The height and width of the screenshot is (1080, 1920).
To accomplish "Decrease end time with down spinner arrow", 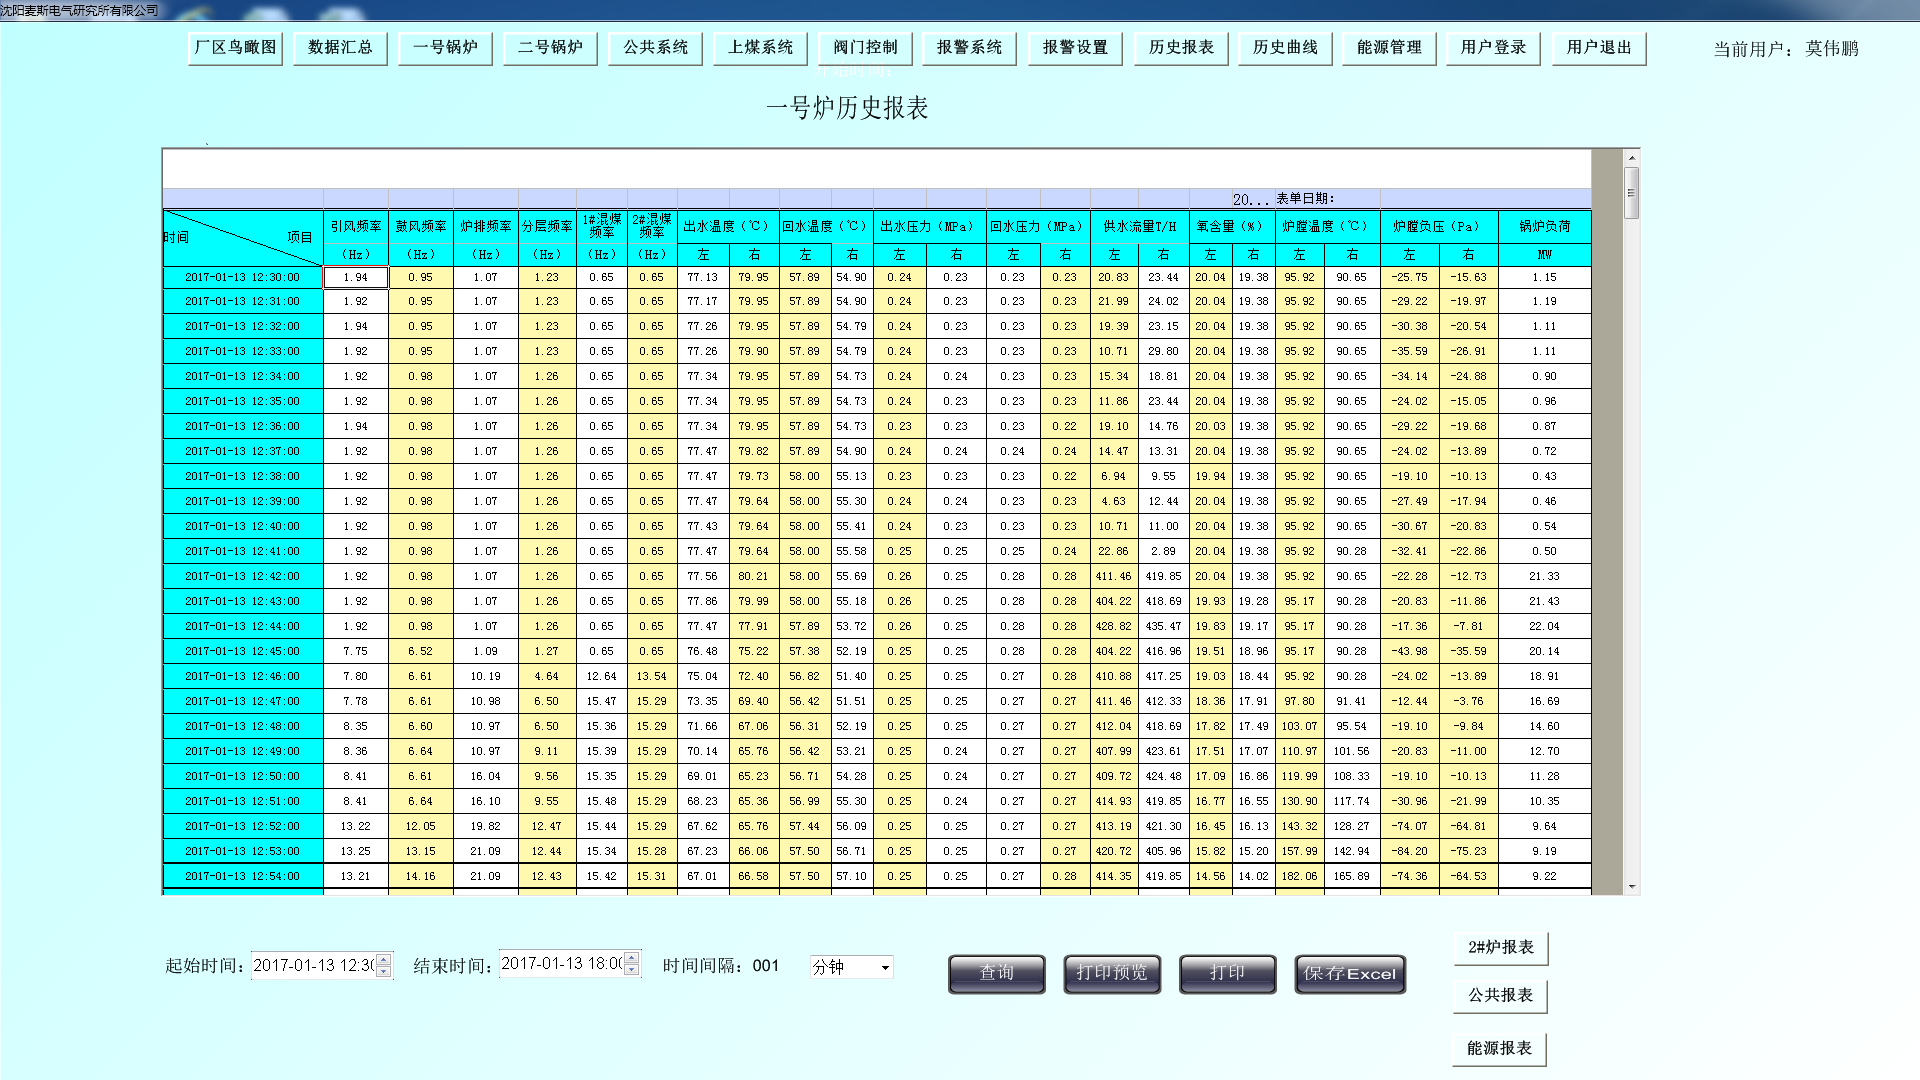I will [631, 969].
